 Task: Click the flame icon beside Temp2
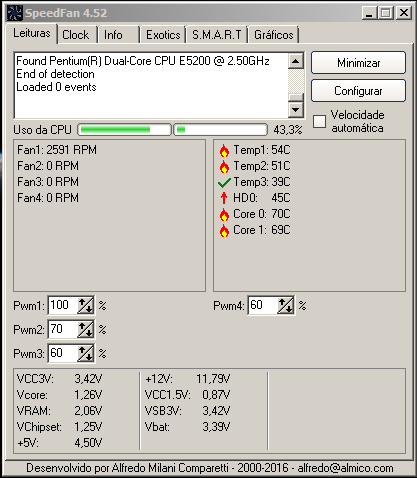(224, 167)
